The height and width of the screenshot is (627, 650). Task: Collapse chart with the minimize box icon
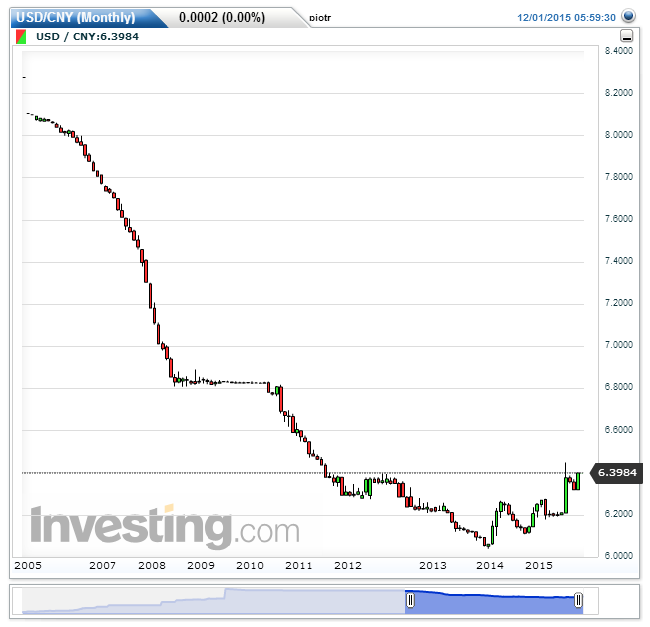pos(626,36)
